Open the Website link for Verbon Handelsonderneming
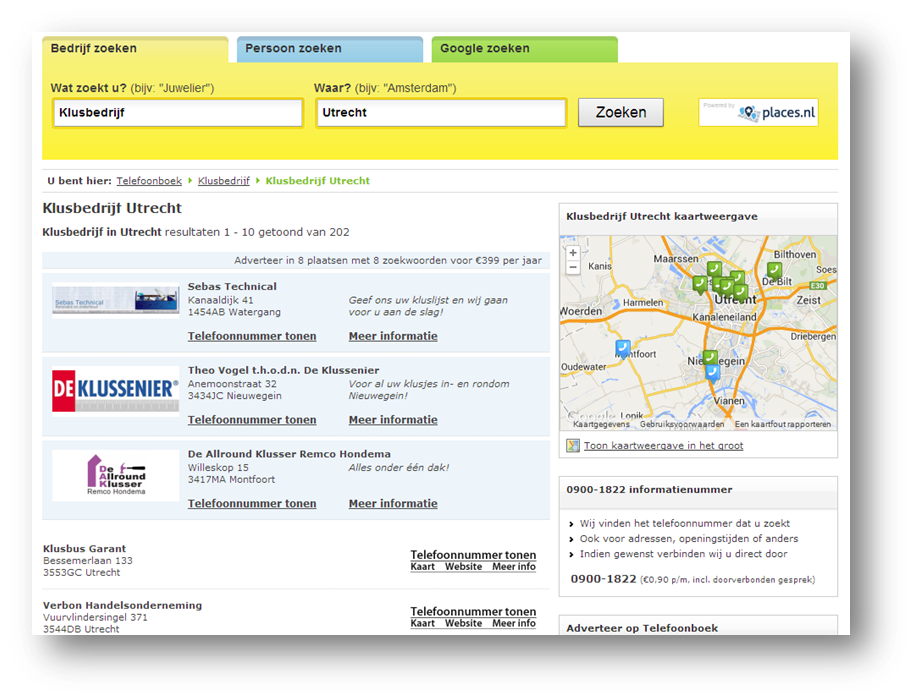 click(463, 623)
